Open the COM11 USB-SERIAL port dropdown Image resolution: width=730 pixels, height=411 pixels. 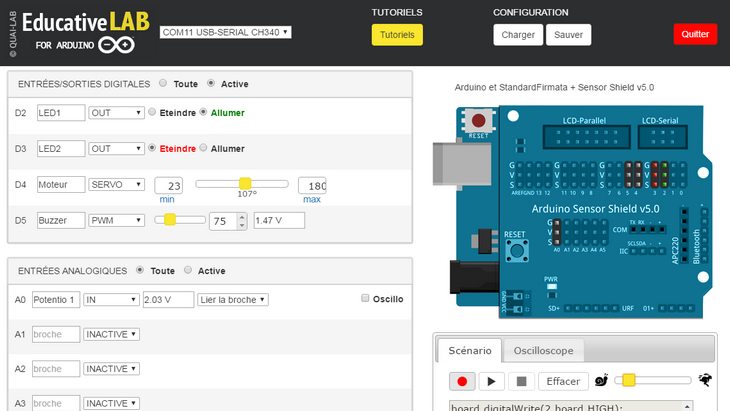pyautogui.click(x=225, y=32)
